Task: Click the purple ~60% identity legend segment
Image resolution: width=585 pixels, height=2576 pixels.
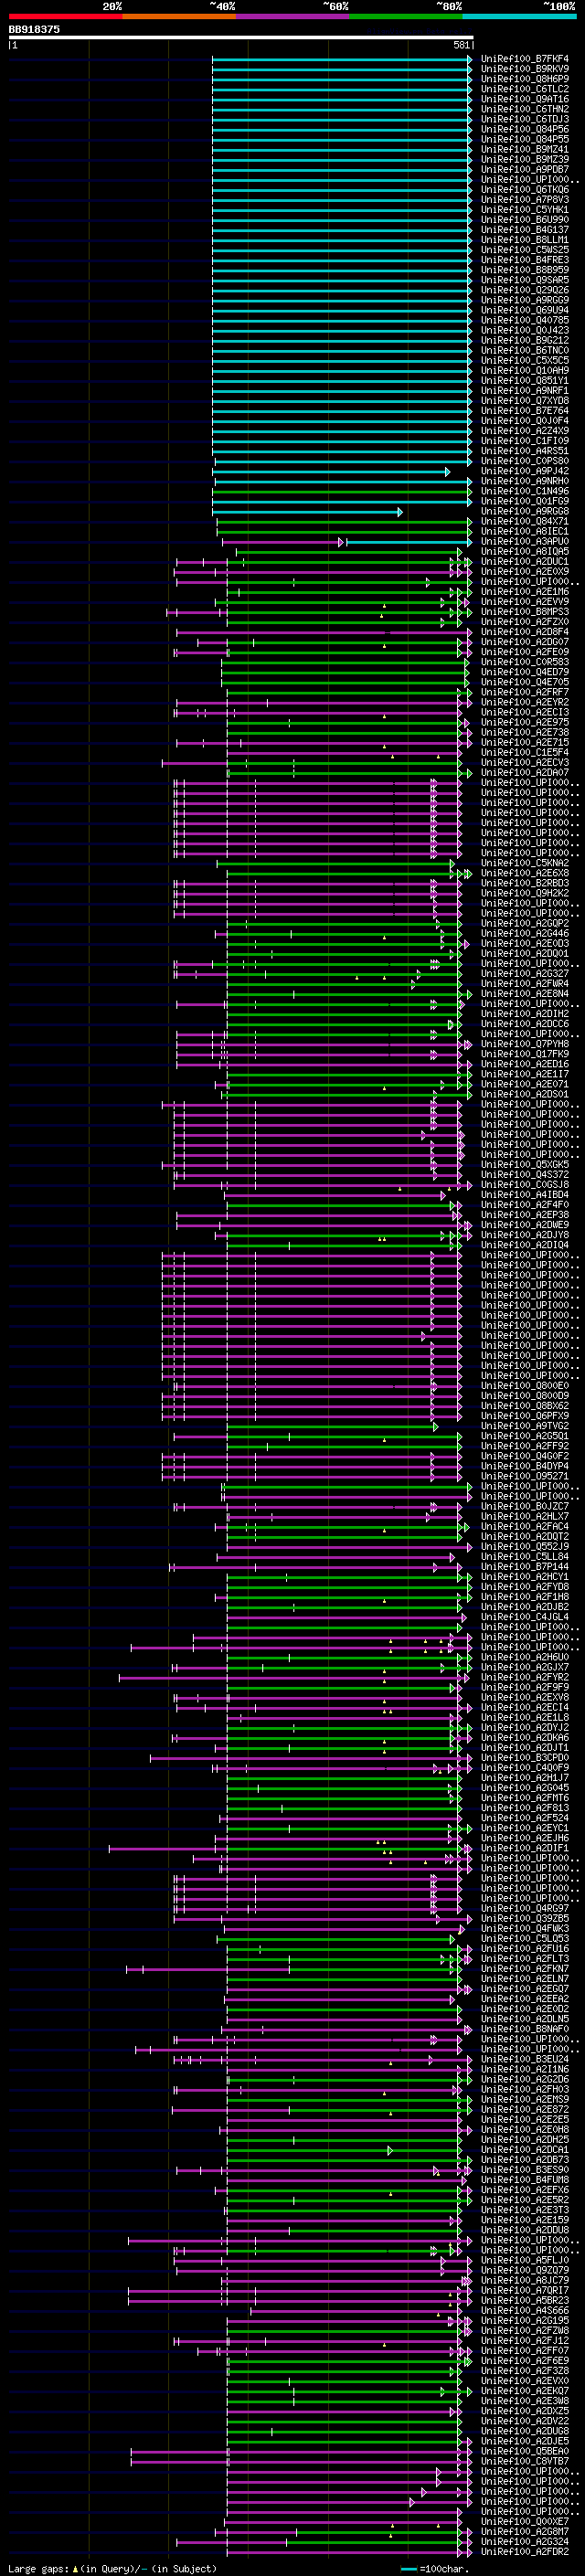Action: [292, 16]
